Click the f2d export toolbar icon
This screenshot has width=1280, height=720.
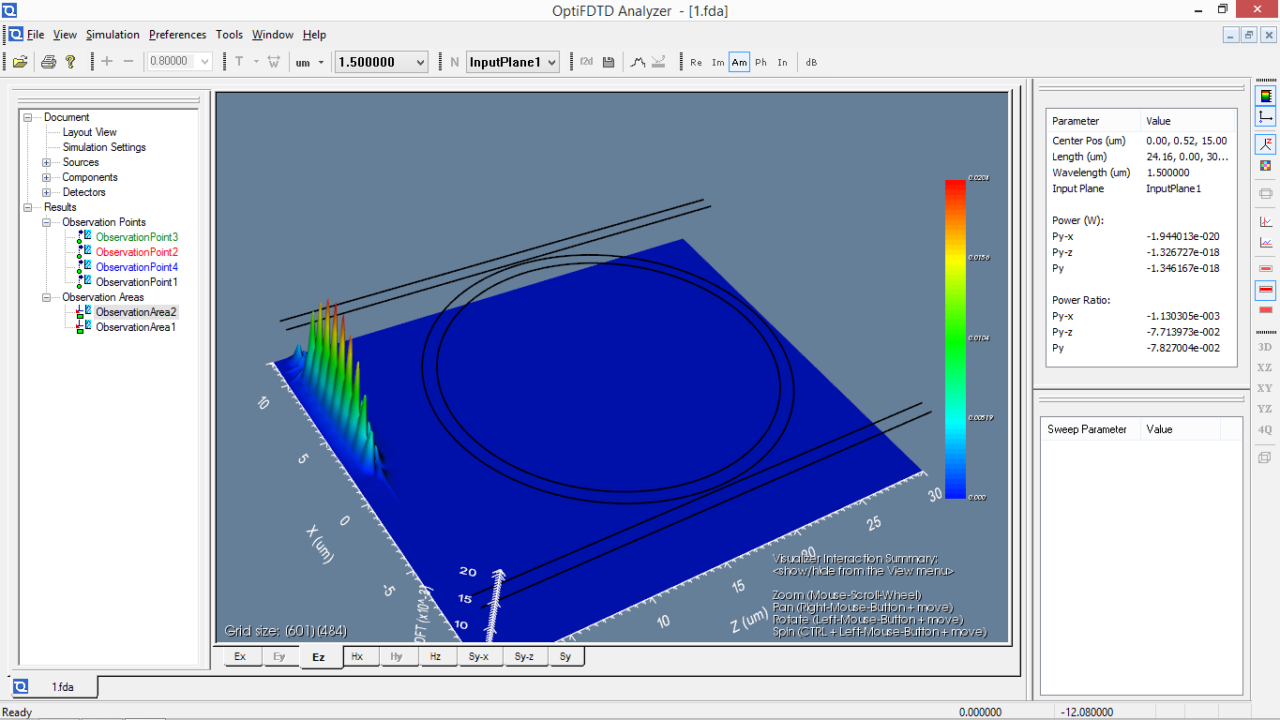tap(586, 61)
